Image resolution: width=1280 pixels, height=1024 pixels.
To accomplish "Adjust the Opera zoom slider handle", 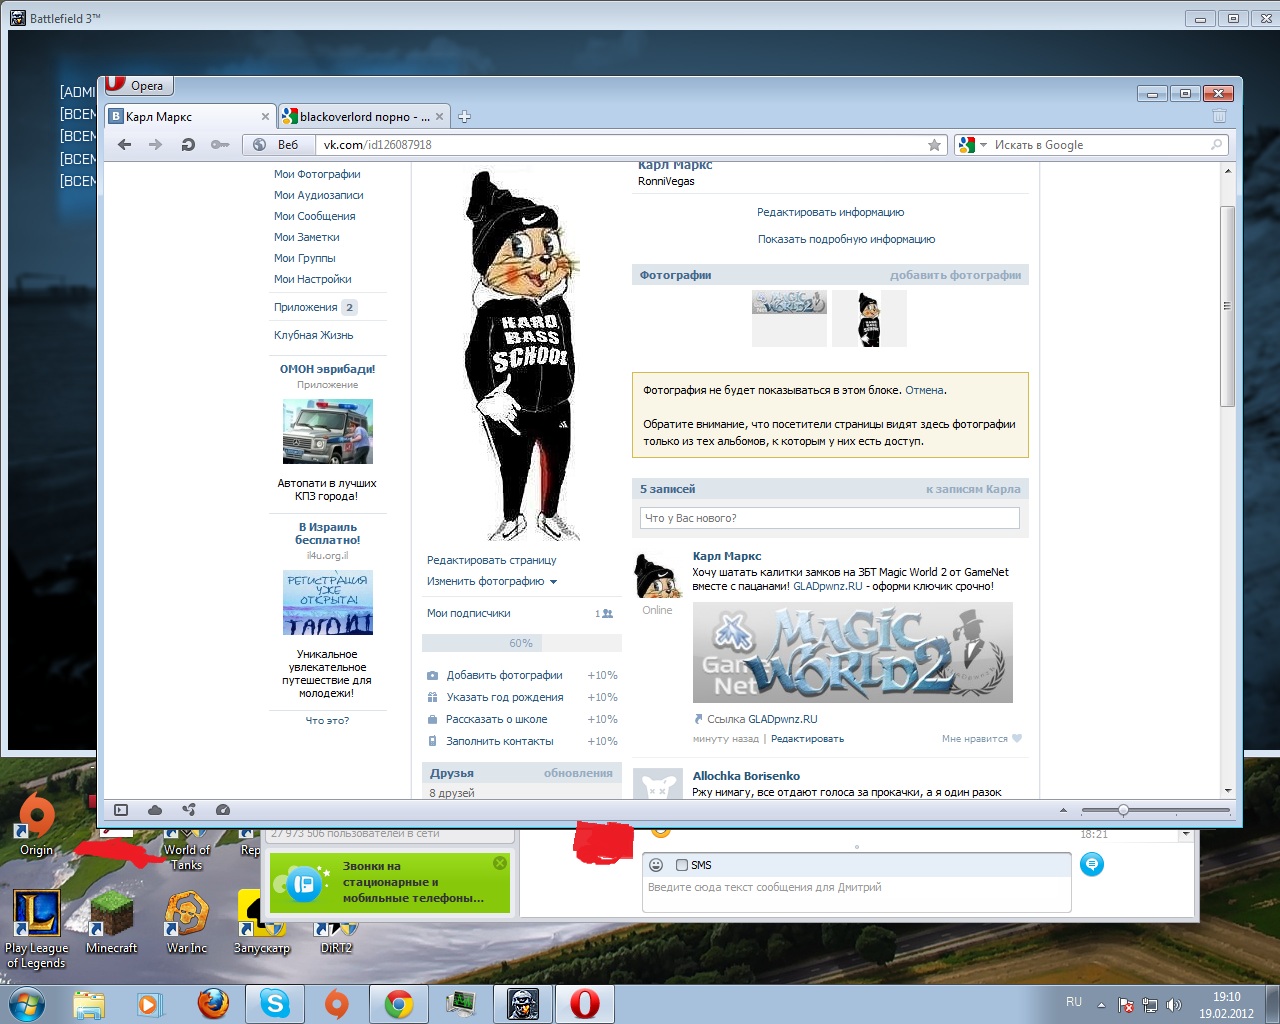I will [1123, 810].
